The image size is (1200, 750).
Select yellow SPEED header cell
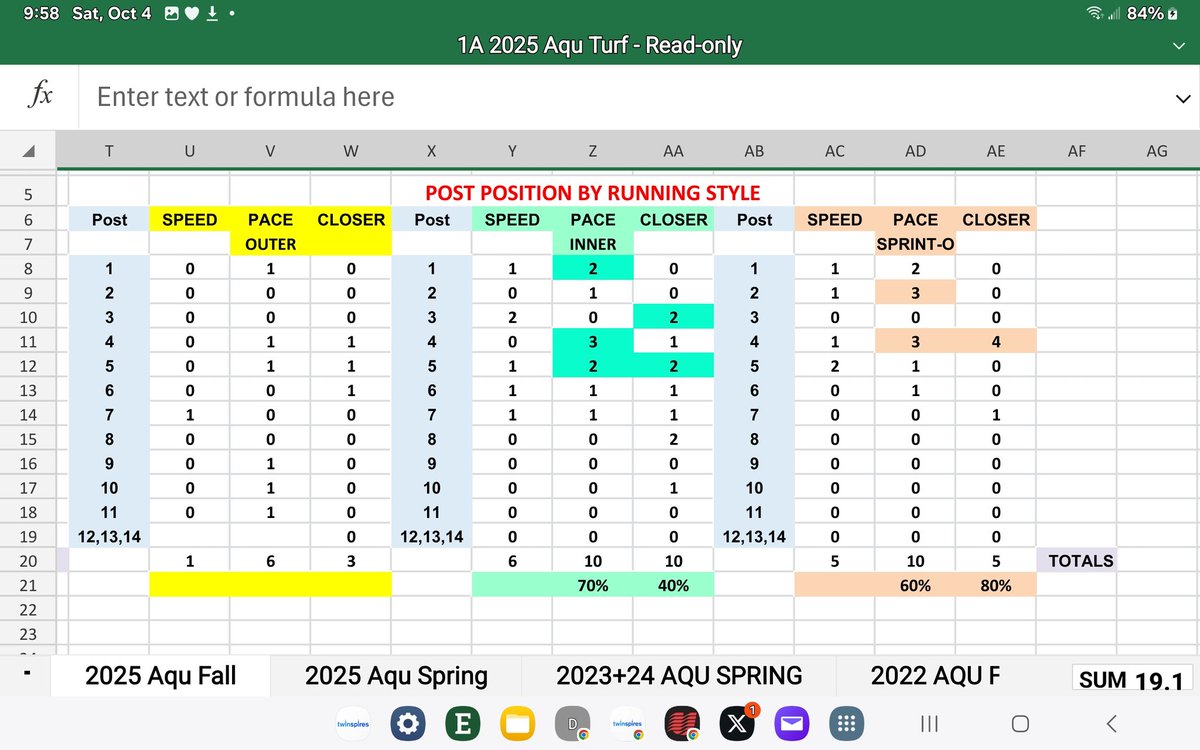click(190, 220)
